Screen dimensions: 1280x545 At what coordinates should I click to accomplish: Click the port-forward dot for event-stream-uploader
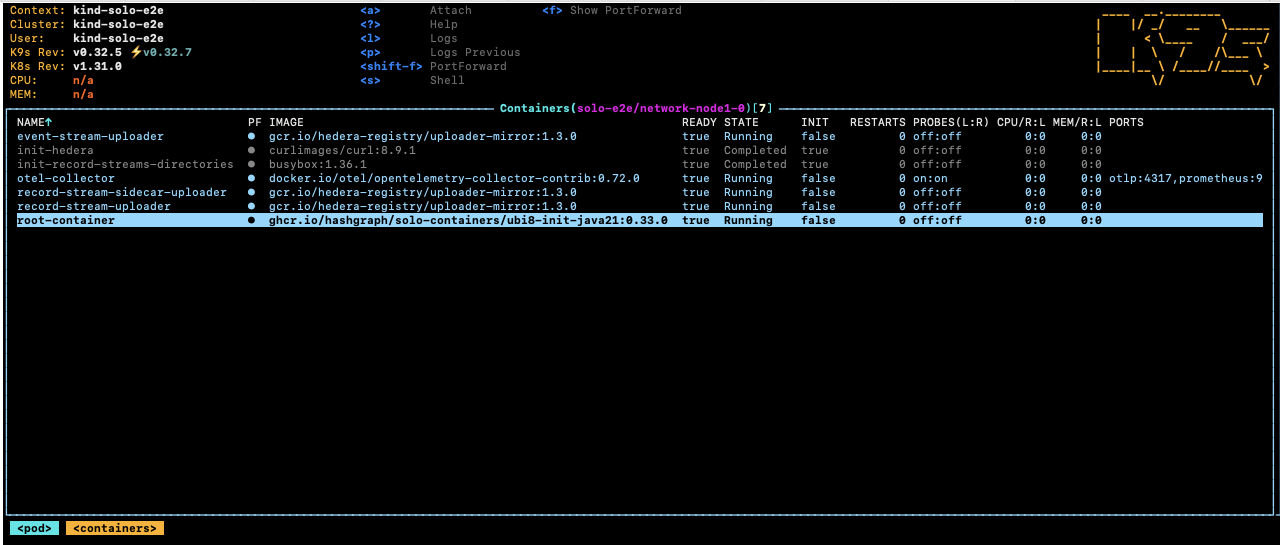tap(252, 136)
